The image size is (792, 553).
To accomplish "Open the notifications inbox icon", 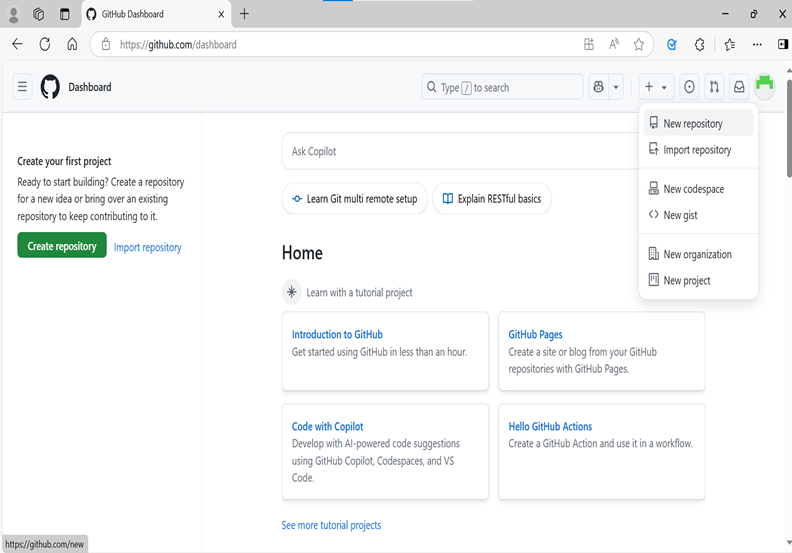I will pyautogui.click(x=739, y=87).
